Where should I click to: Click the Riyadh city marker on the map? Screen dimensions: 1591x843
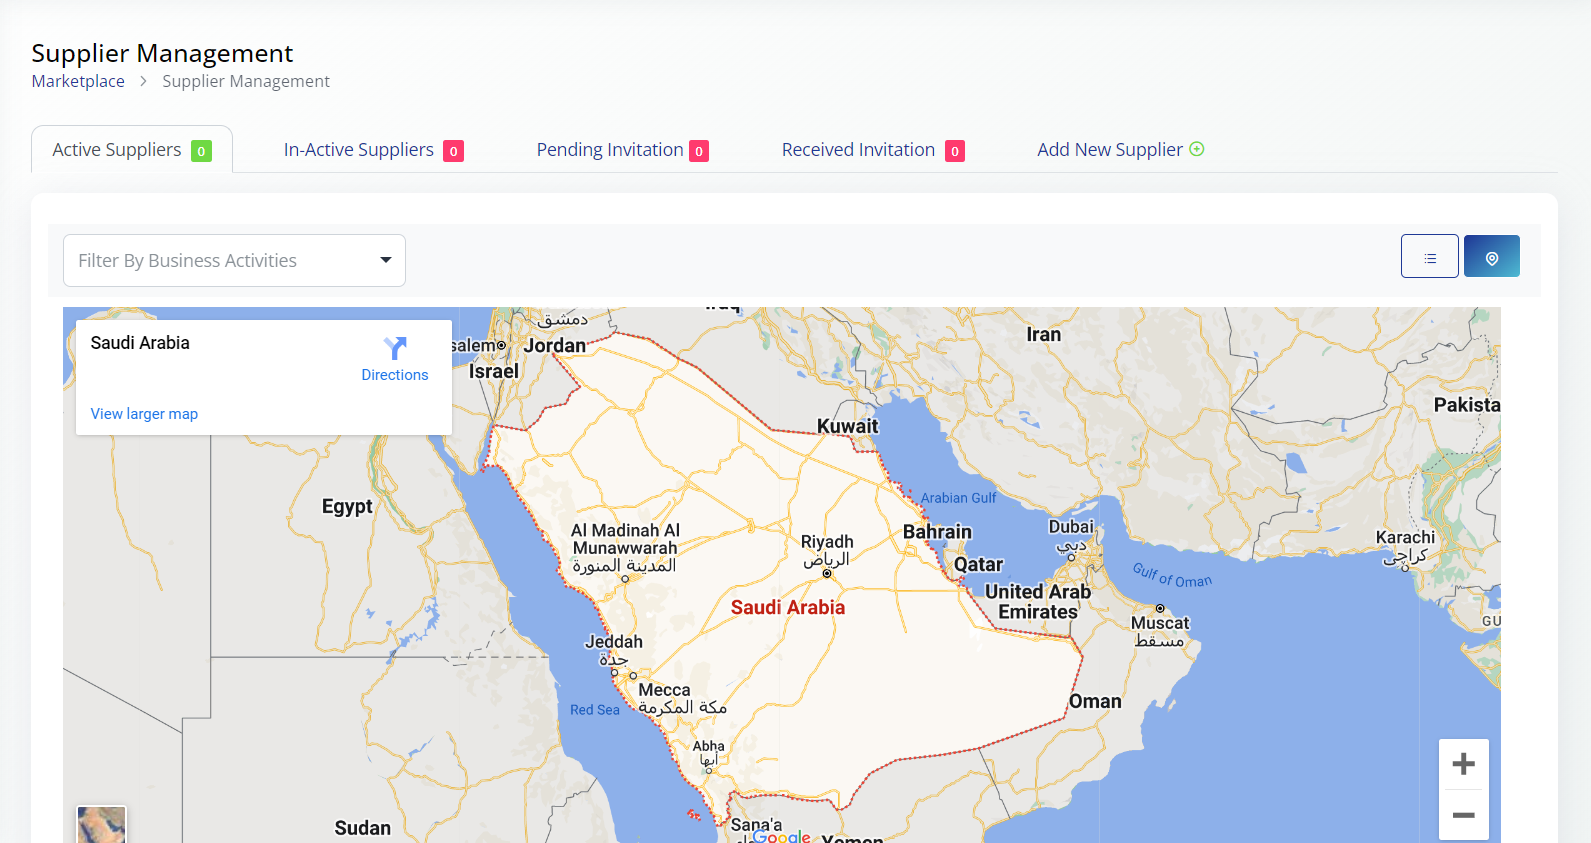[827, 573]
